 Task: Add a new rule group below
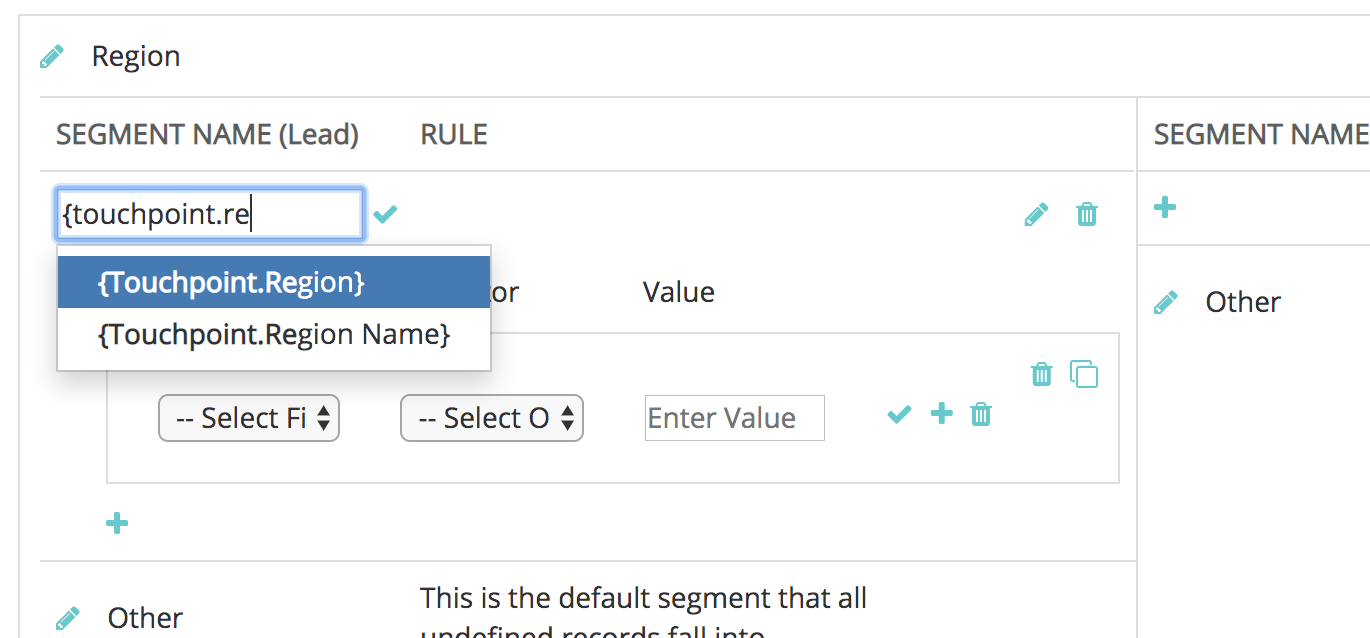pos(117,523)
